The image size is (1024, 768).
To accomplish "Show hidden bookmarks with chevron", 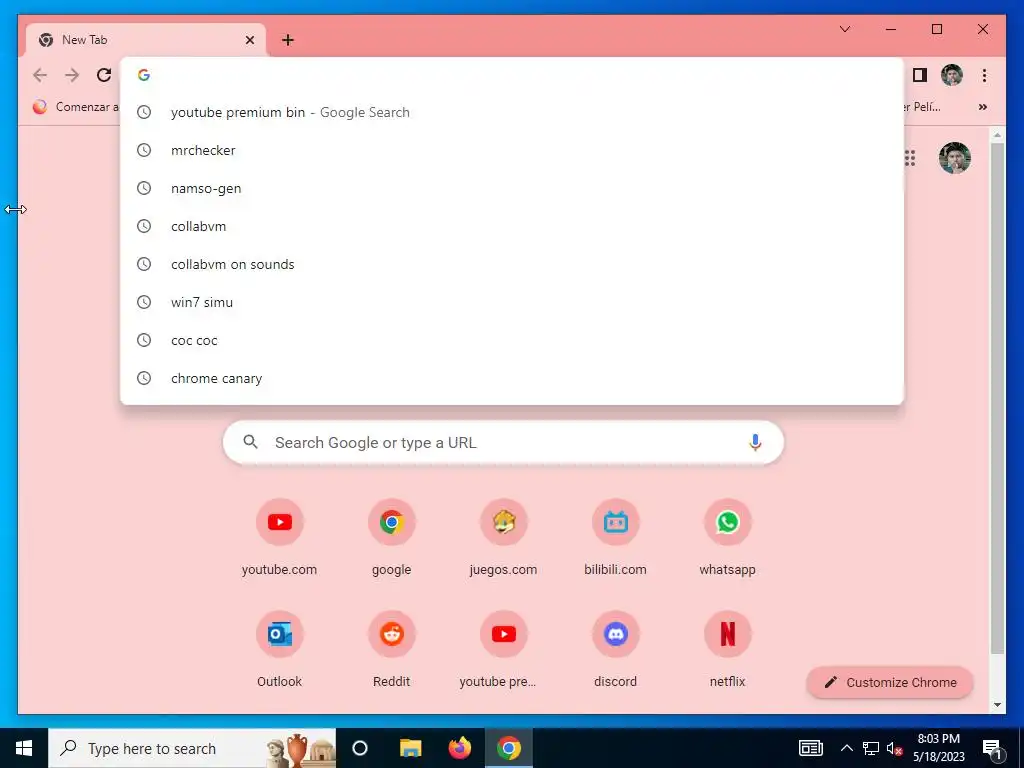I will [x=983, y=107].
